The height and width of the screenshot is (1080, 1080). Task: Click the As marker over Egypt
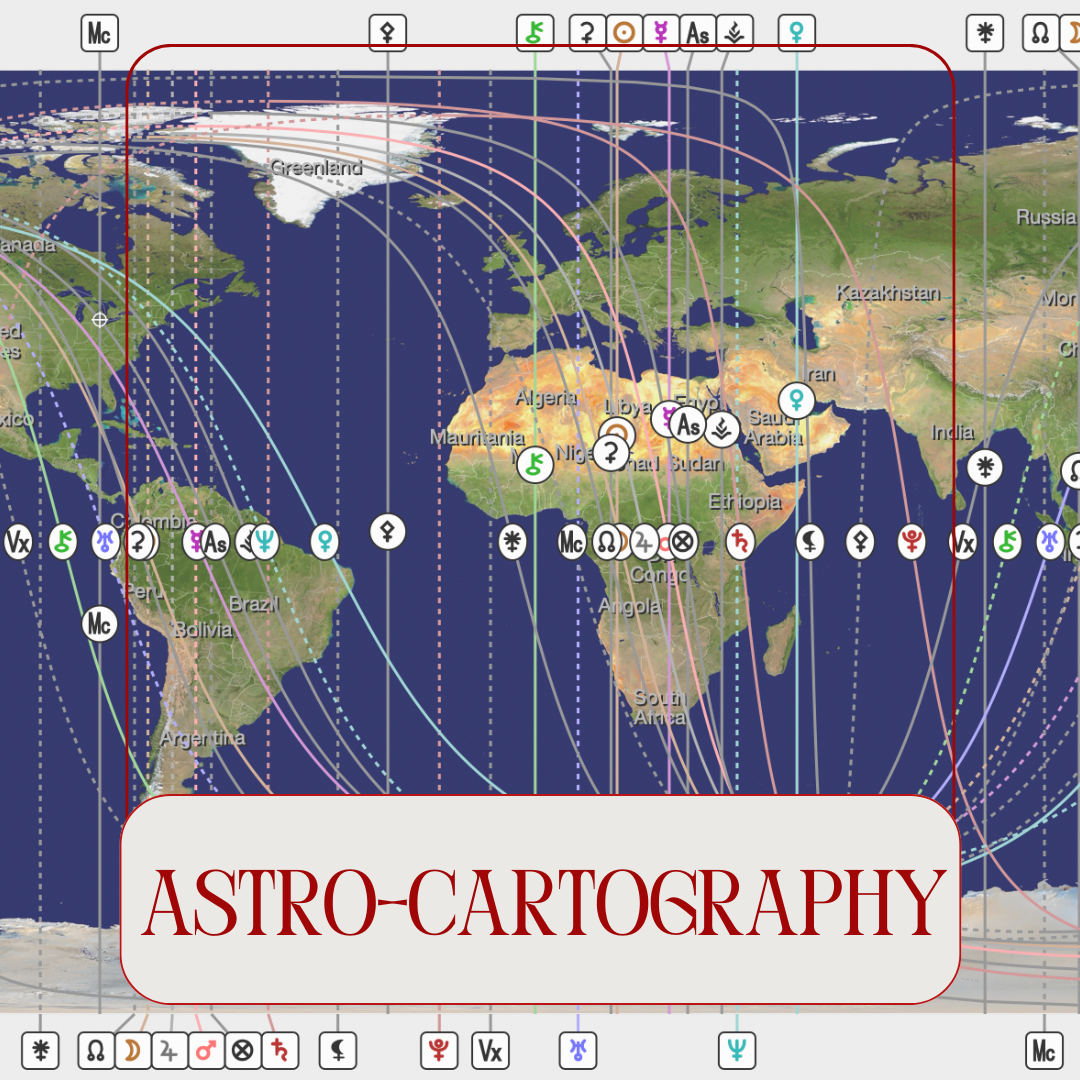(x=686, y=426)
